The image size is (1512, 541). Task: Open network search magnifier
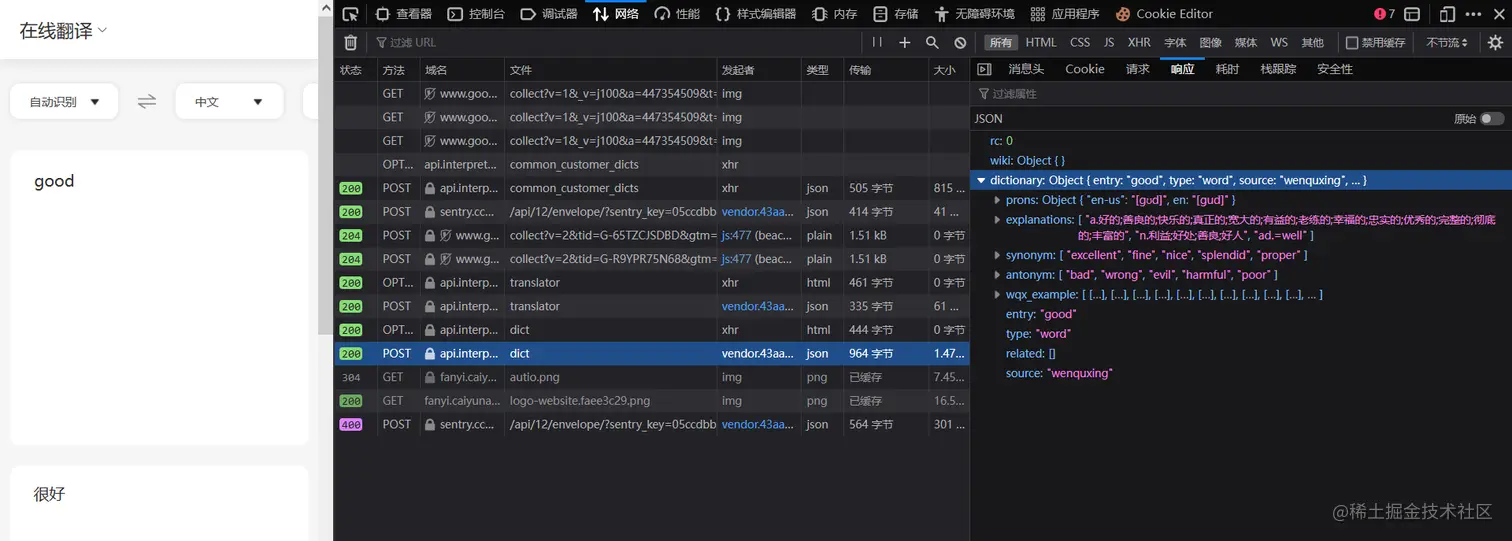pyautogui.click(x=932, y=42)
